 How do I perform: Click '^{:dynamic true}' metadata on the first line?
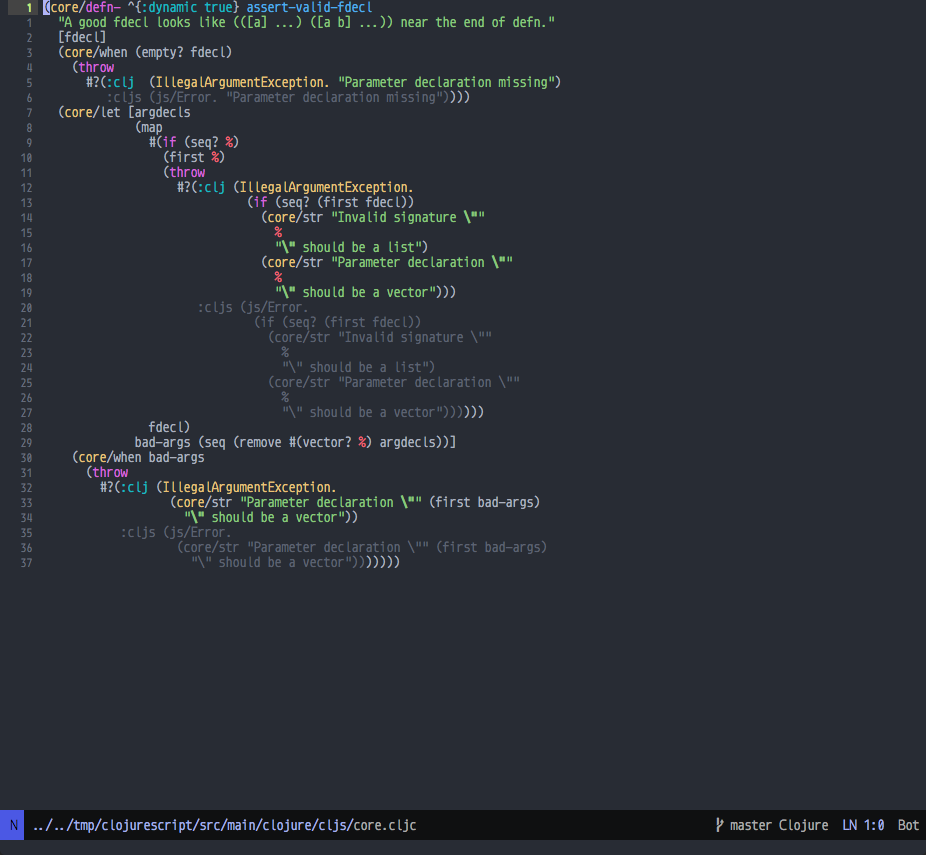point(183,8)
